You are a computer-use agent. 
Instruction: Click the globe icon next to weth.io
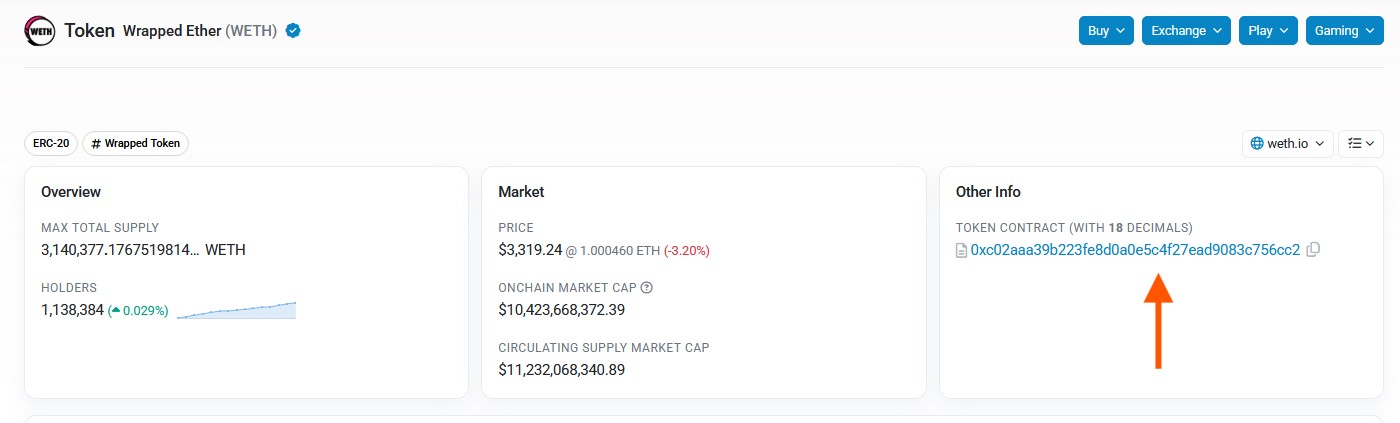pos(1257,144)
